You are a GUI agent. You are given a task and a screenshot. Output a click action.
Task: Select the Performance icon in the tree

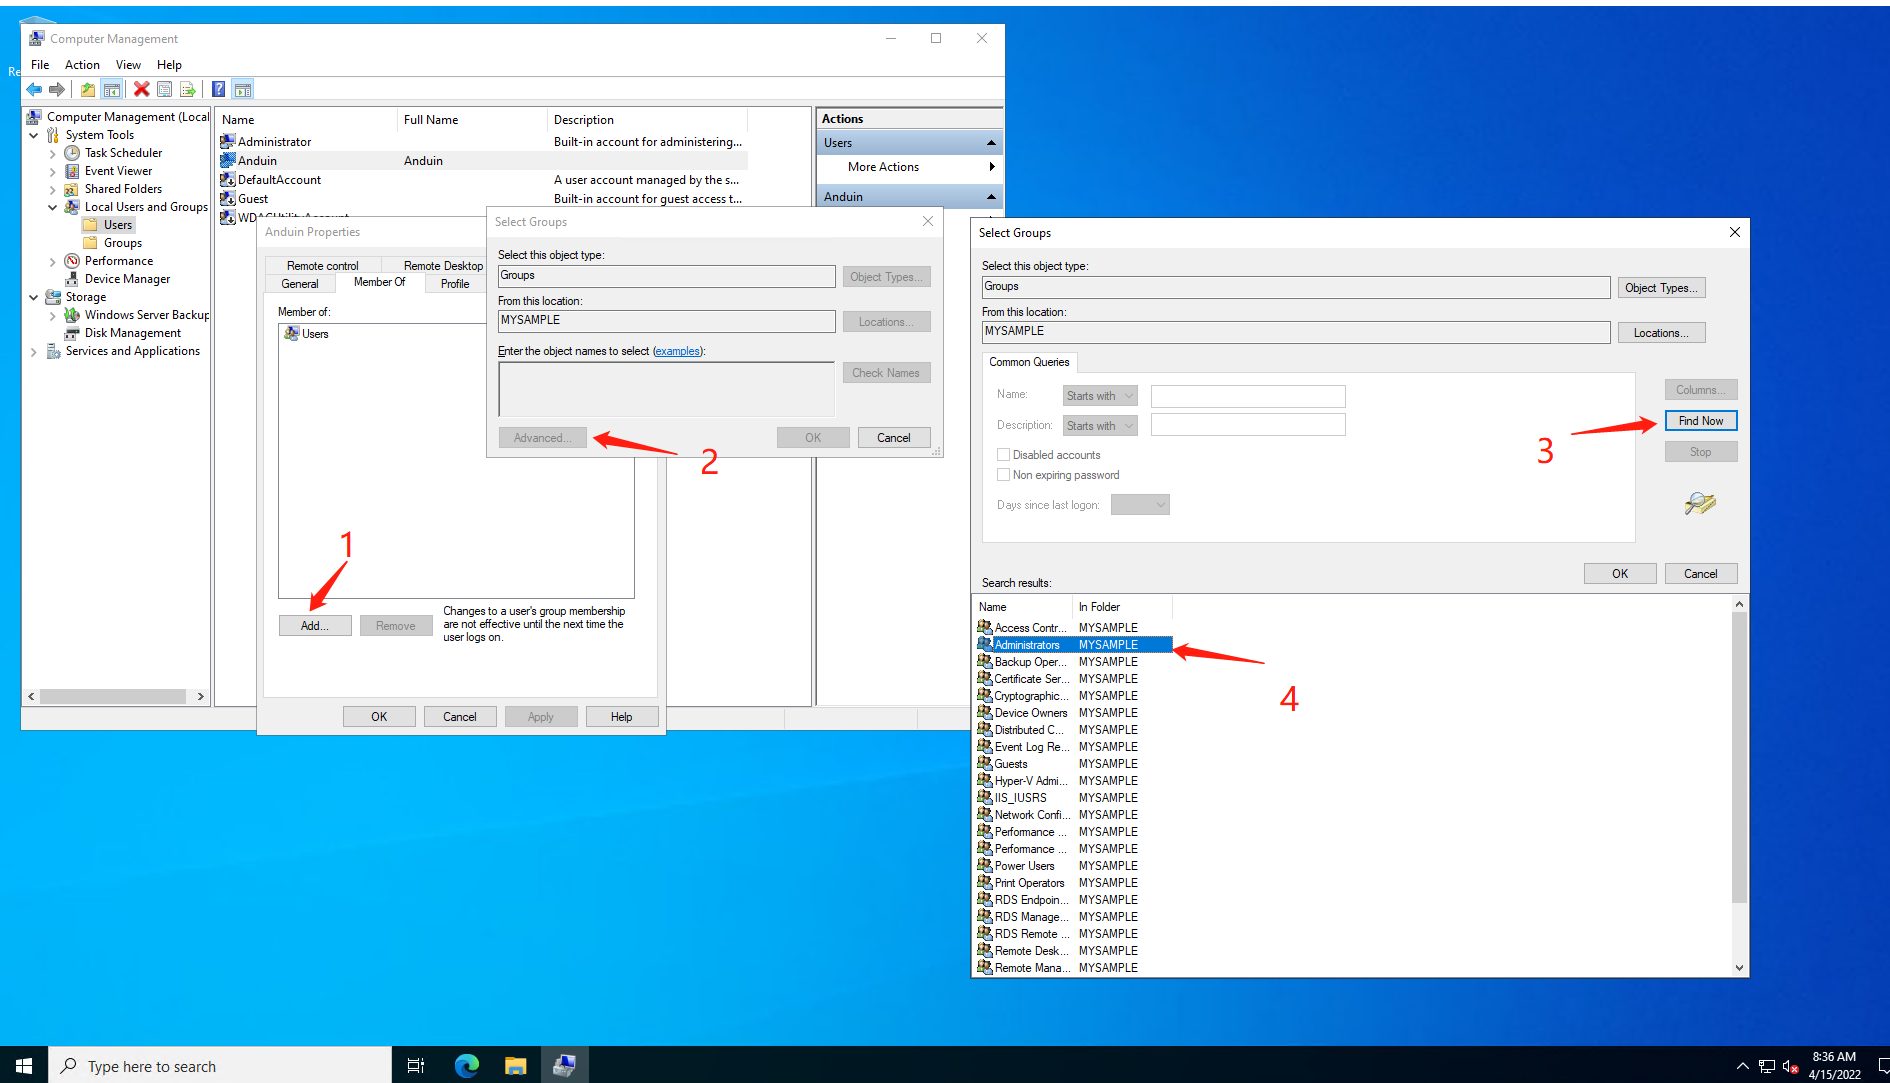tap(72, 261)
